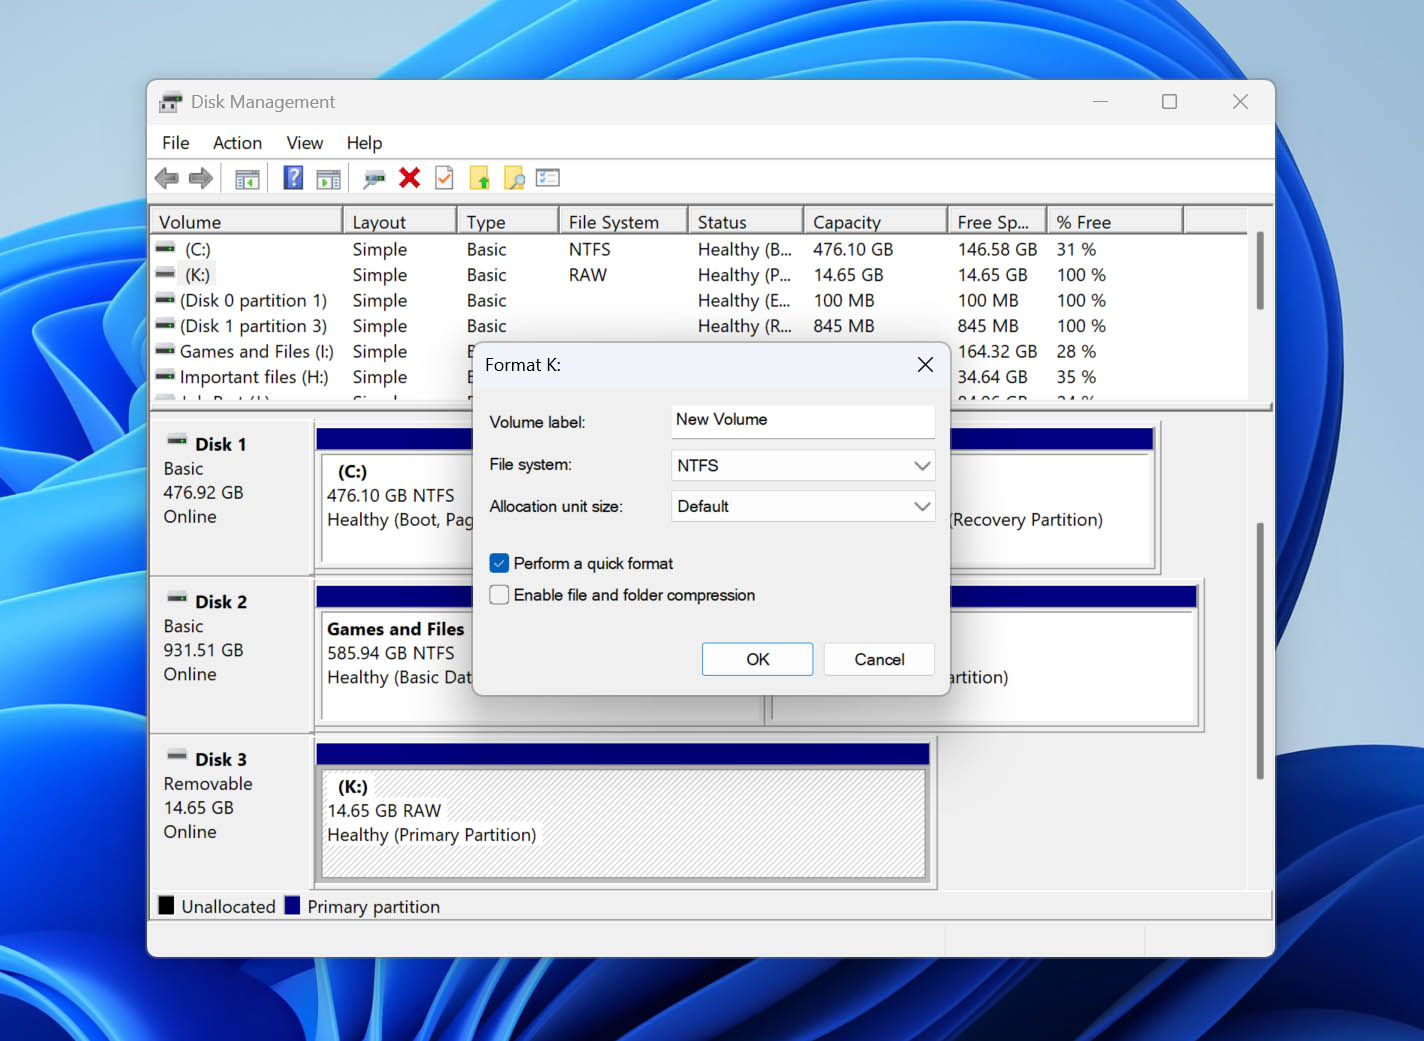Viewport: 1424px width, 1041px height.
Task: Click the volume list vertical scrollbar
Action: coord(1260,270)
